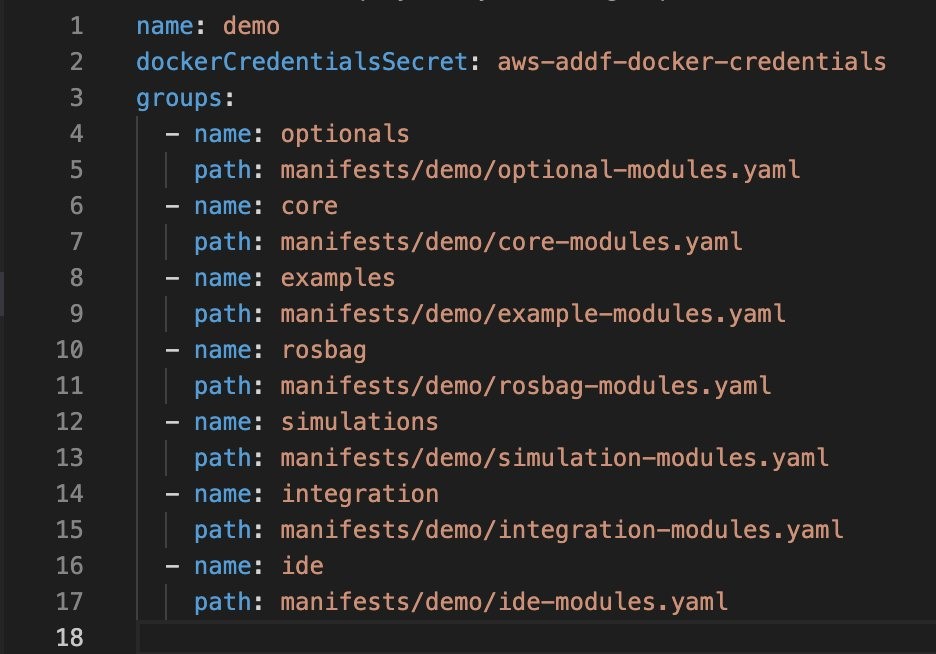Click line number 1 in the gutter
The width and height of the screenshot is (936, 654).
pyautogui.click(x=76, y=26)
